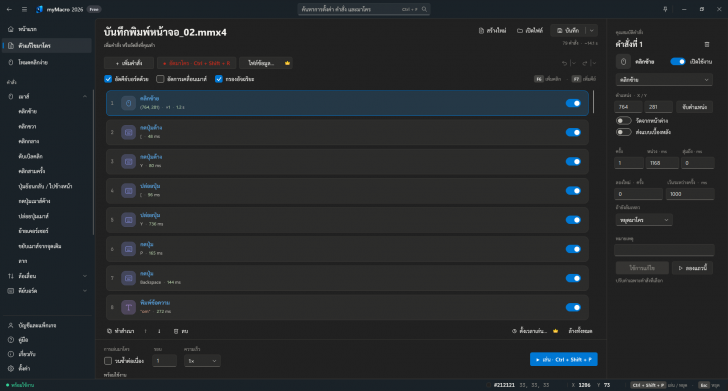Viewport: 728px width, 391px height.
Task: Turn off the row 8 text command toggle
Action: point(573,307)
